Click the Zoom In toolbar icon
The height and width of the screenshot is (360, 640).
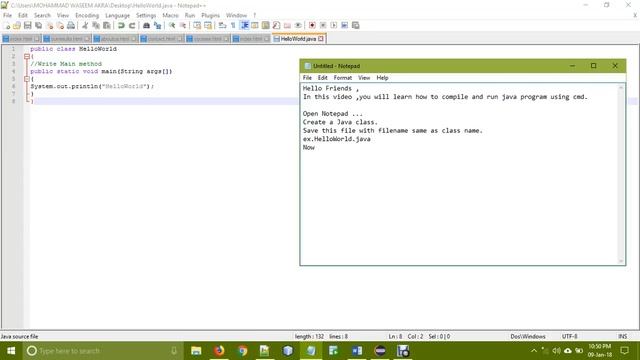point(172,25)
